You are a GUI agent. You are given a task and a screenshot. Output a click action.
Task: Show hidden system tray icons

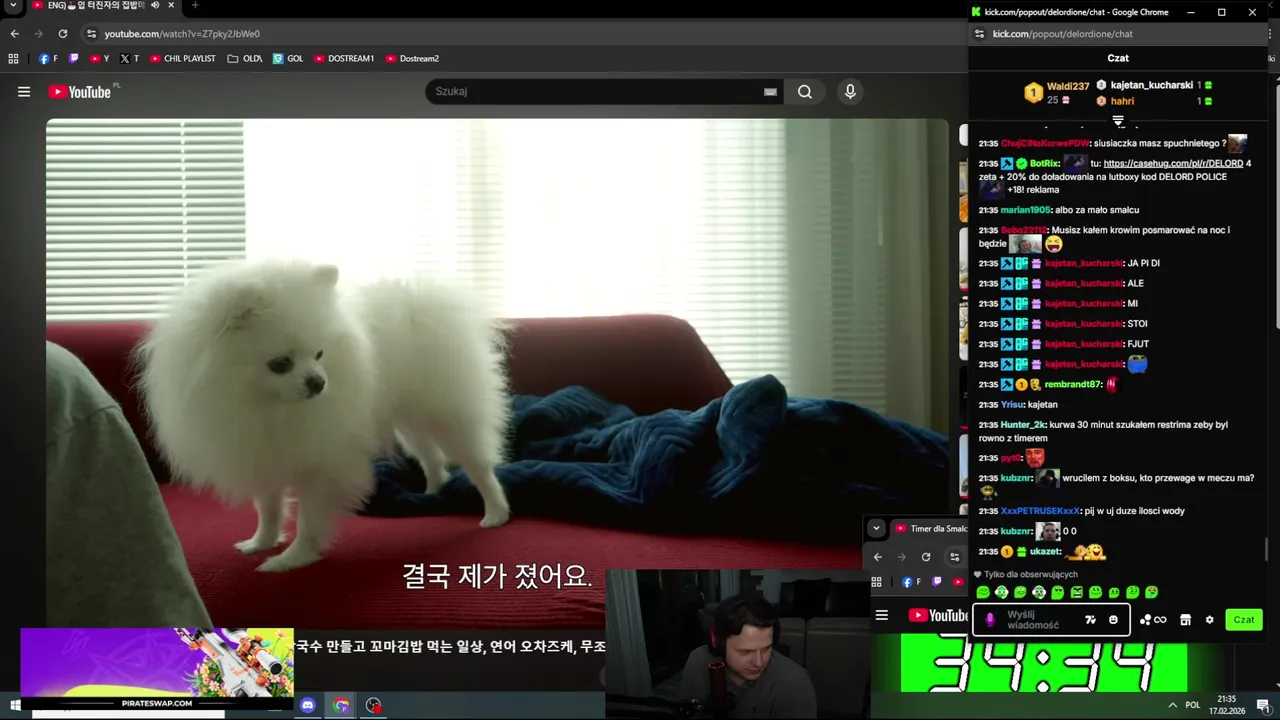pyautogui.click(x=1173, y=705)
